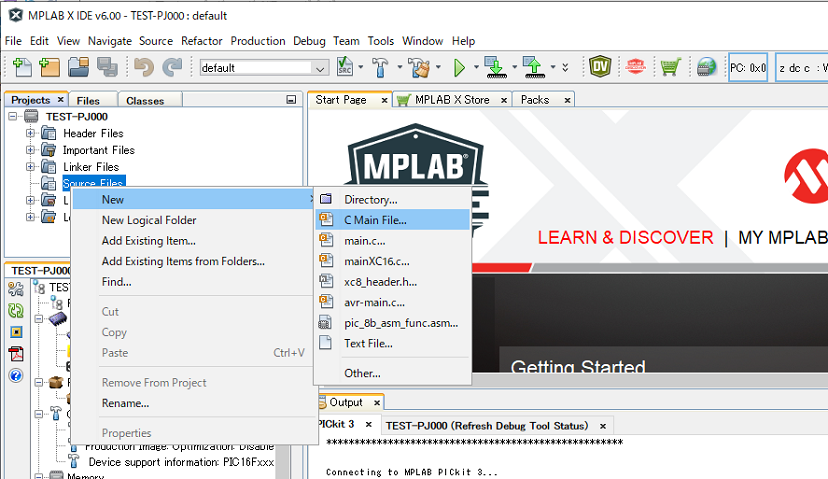Click the New Project toolbar icon
This screenshot has width=828, height=479.
(50, 67)
